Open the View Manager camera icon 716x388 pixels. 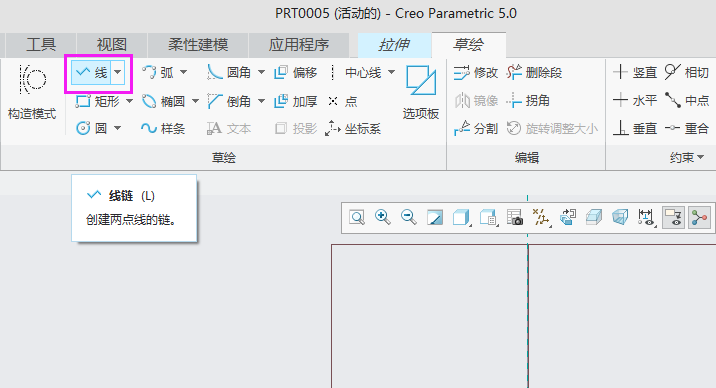pyautogui.click(x=515, y=218)
